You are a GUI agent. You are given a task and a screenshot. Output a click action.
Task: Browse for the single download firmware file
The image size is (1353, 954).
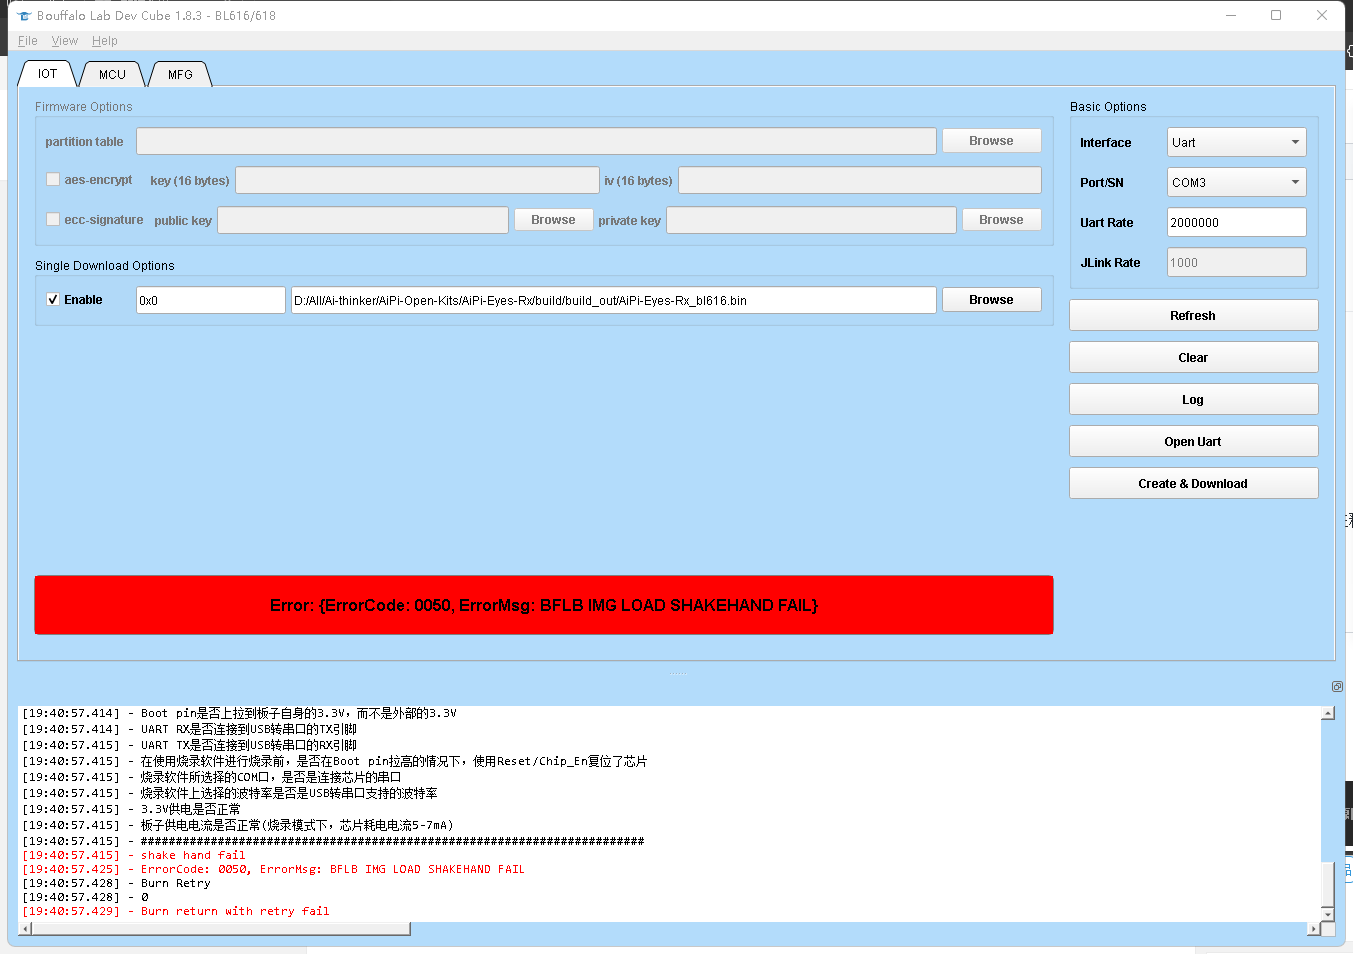pos(991,300)
